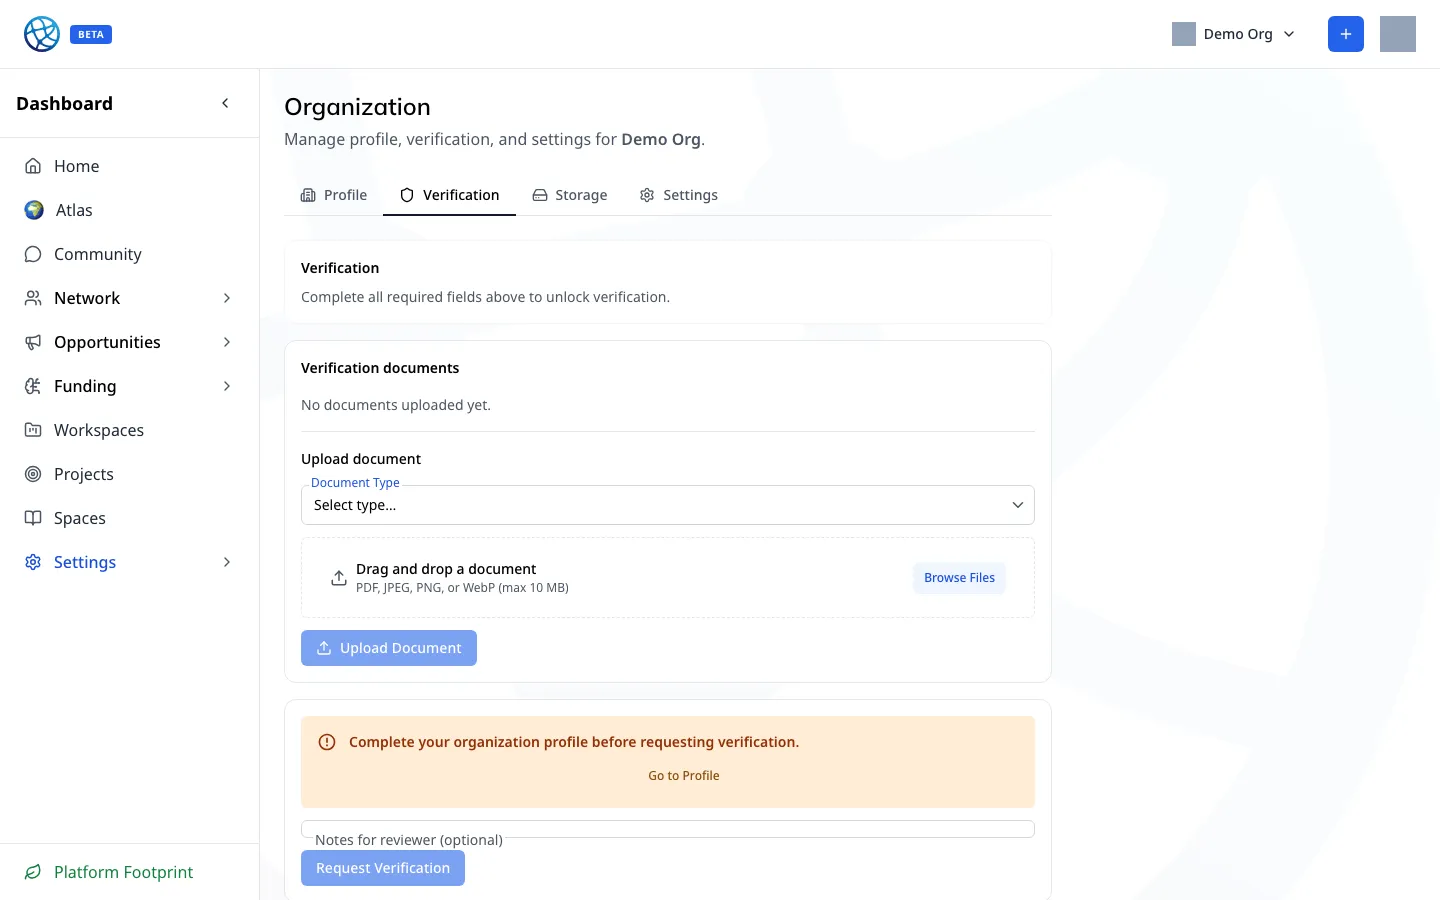Click the Spaces book icon

point(33,518)
